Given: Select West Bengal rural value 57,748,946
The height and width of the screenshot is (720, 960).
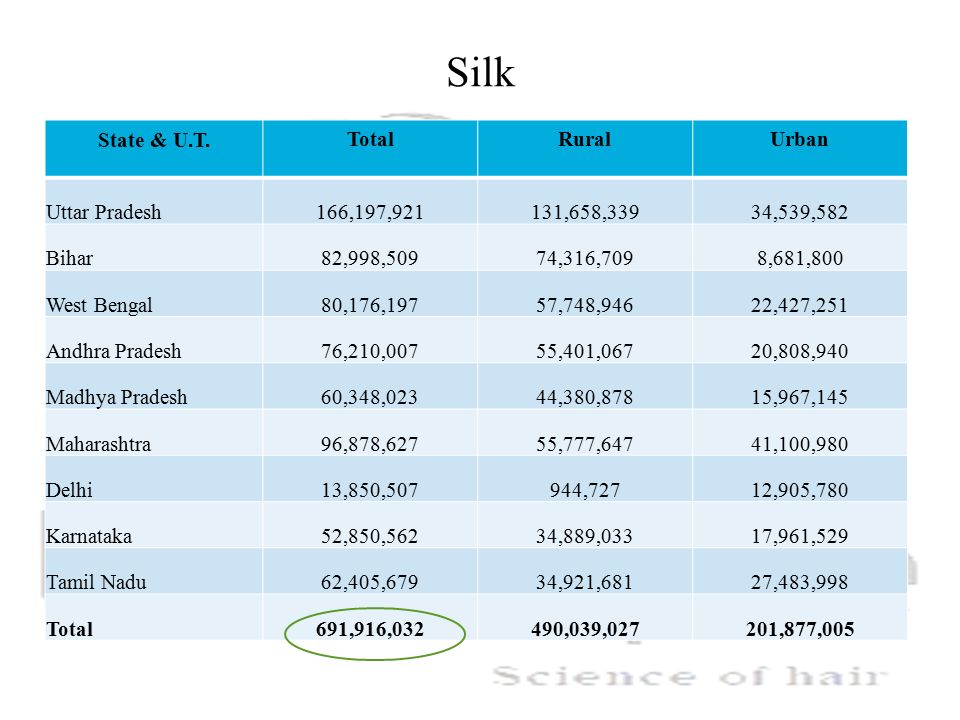Looking at the screenshot, I should [x=585, y=305].
